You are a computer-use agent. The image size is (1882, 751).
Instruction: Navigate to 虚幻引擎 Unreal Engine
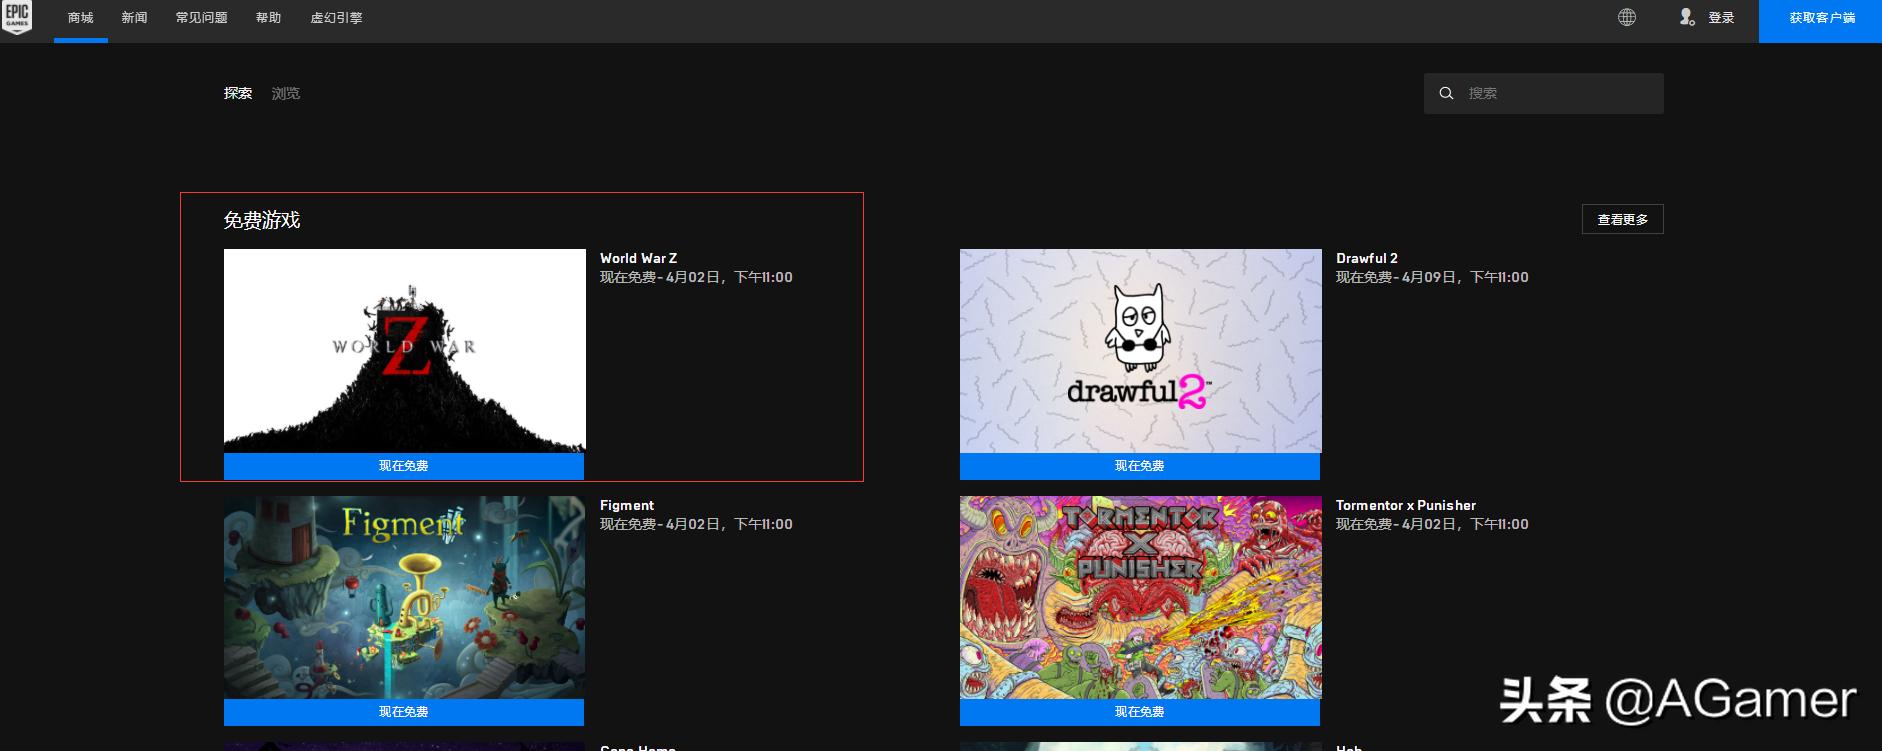(x=336, y=18)
